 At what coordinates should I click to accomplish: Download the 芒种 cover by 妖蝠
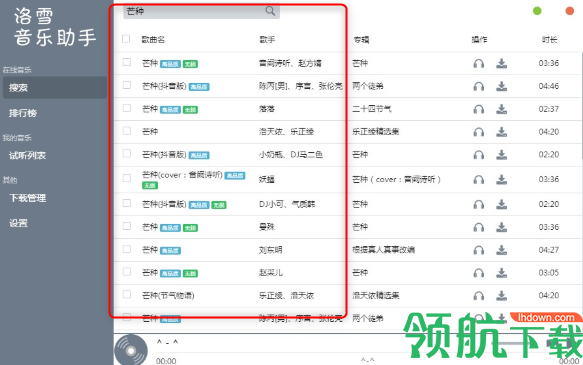click(x=502, y=180)
